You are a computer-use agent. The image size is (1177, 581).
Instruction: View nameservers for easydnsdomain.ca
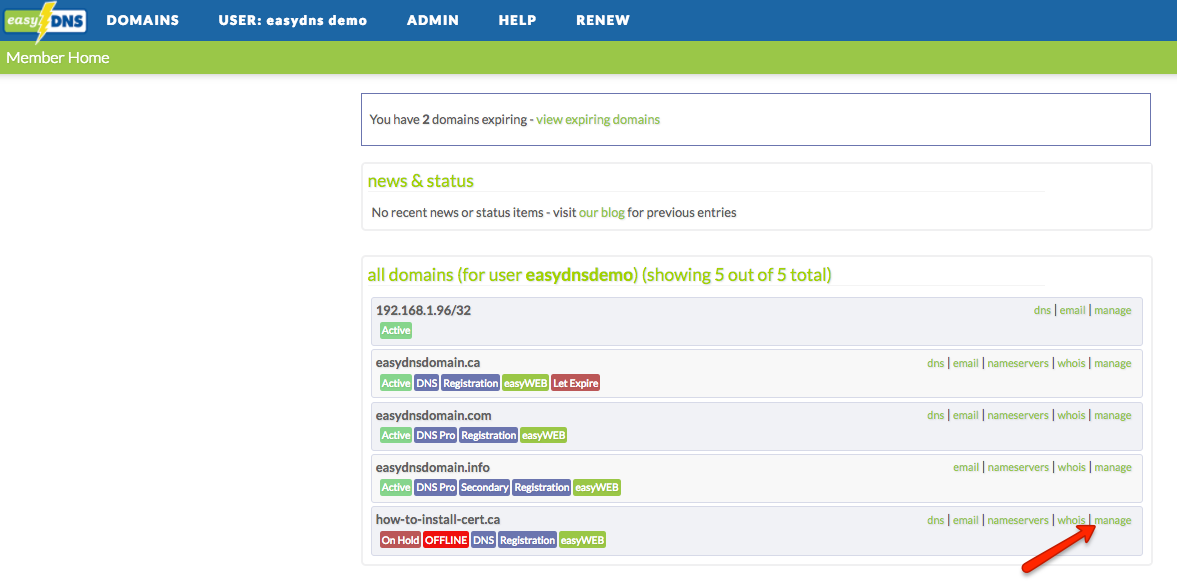point(1018,363)
